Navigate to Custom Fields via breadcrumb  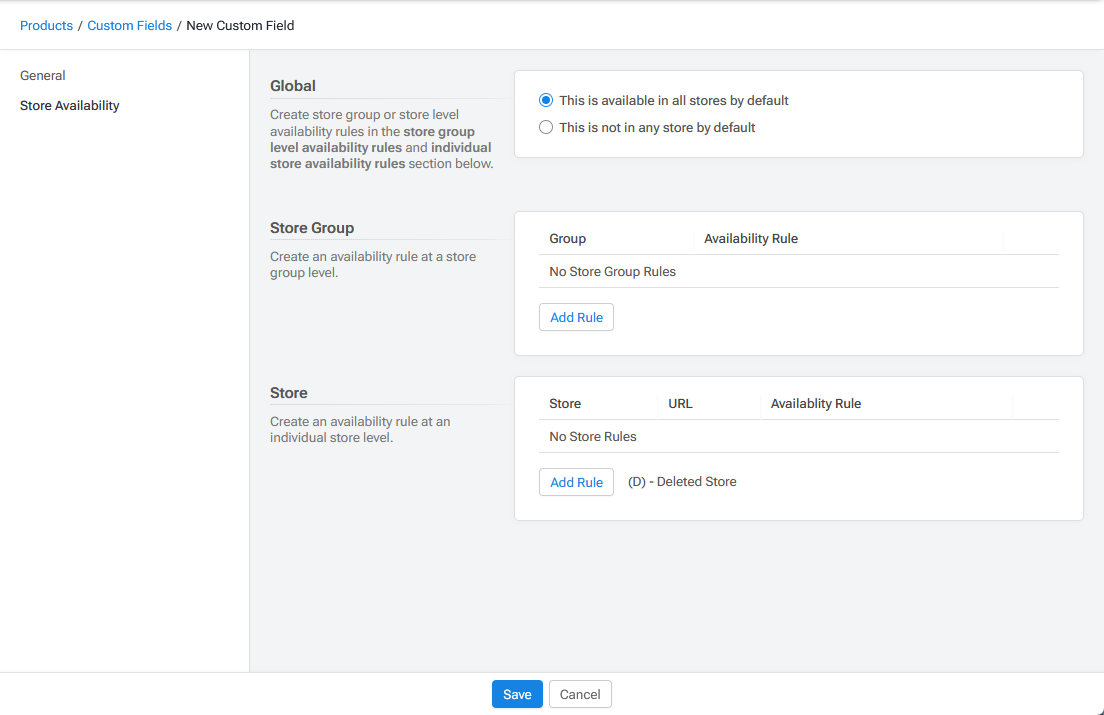pyautogui.click(x=129, y=25)
